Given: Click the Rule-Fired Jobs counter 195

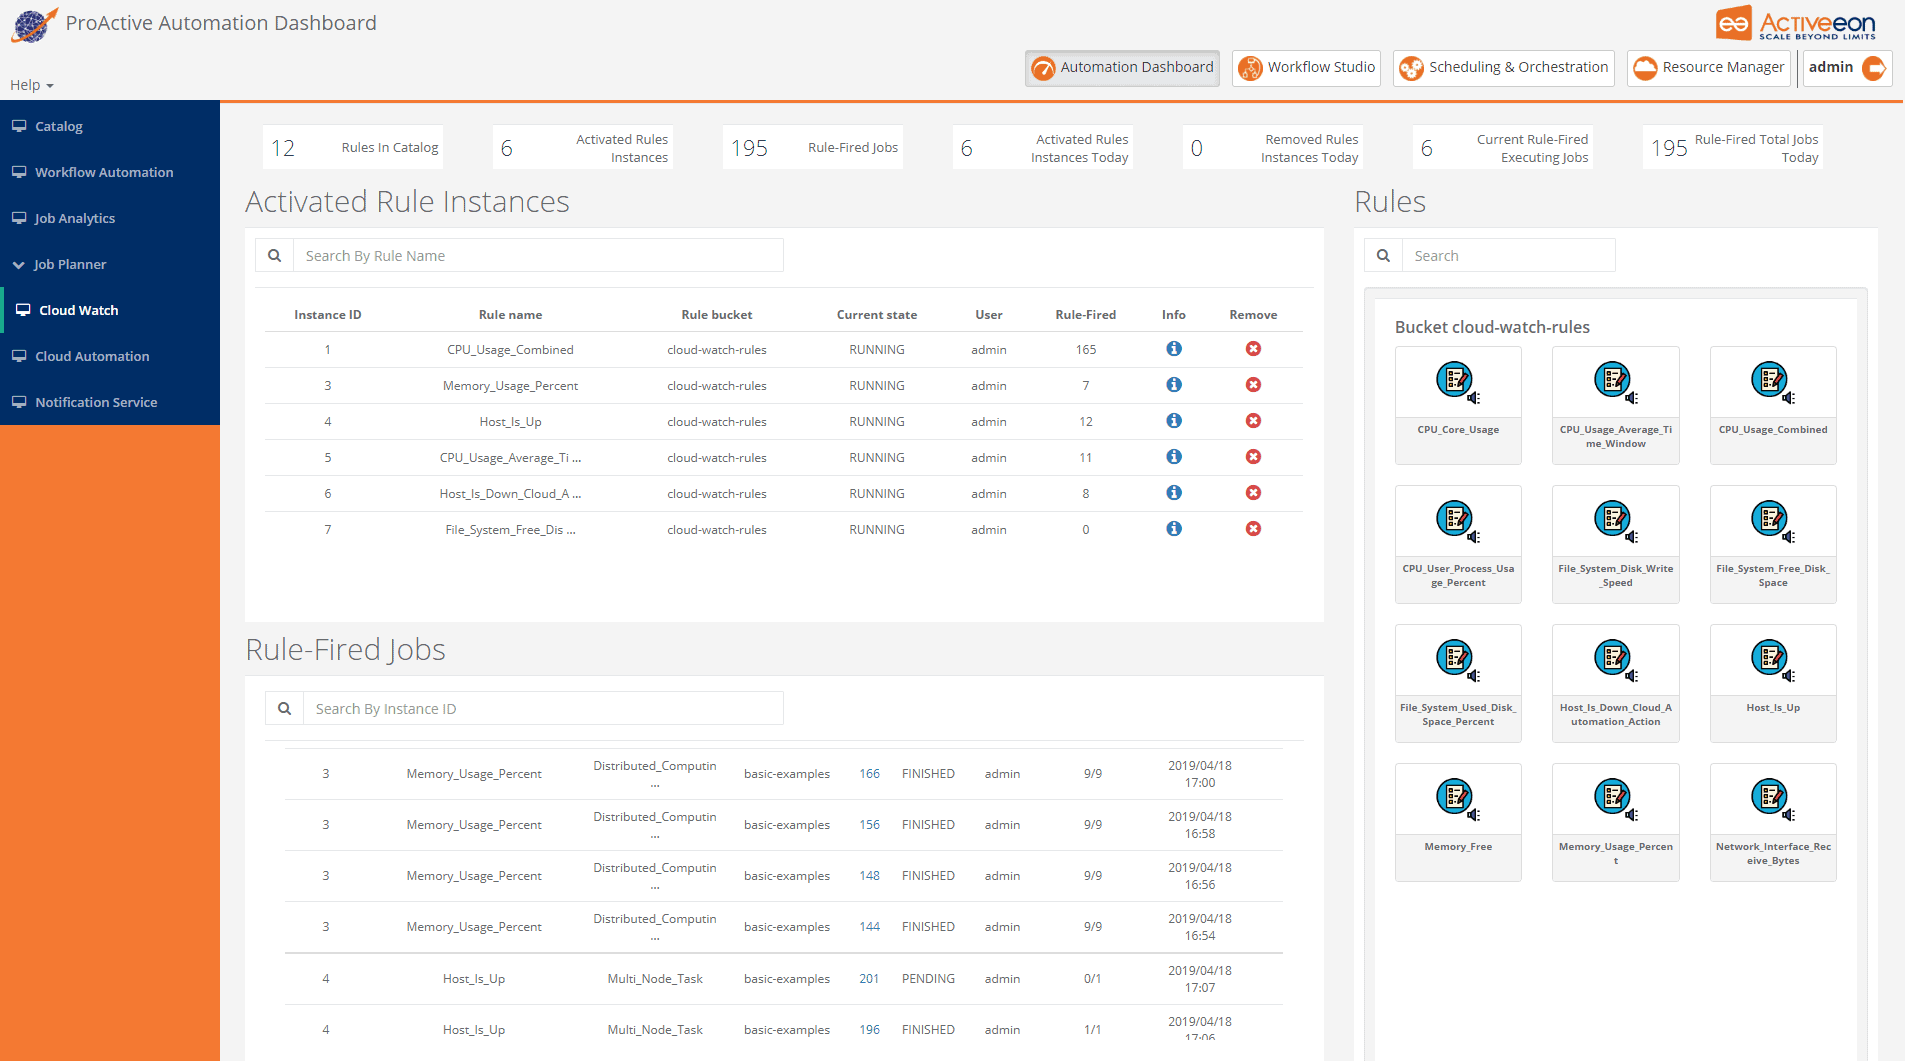Looking at the screenshot, I should coord(813,148).
